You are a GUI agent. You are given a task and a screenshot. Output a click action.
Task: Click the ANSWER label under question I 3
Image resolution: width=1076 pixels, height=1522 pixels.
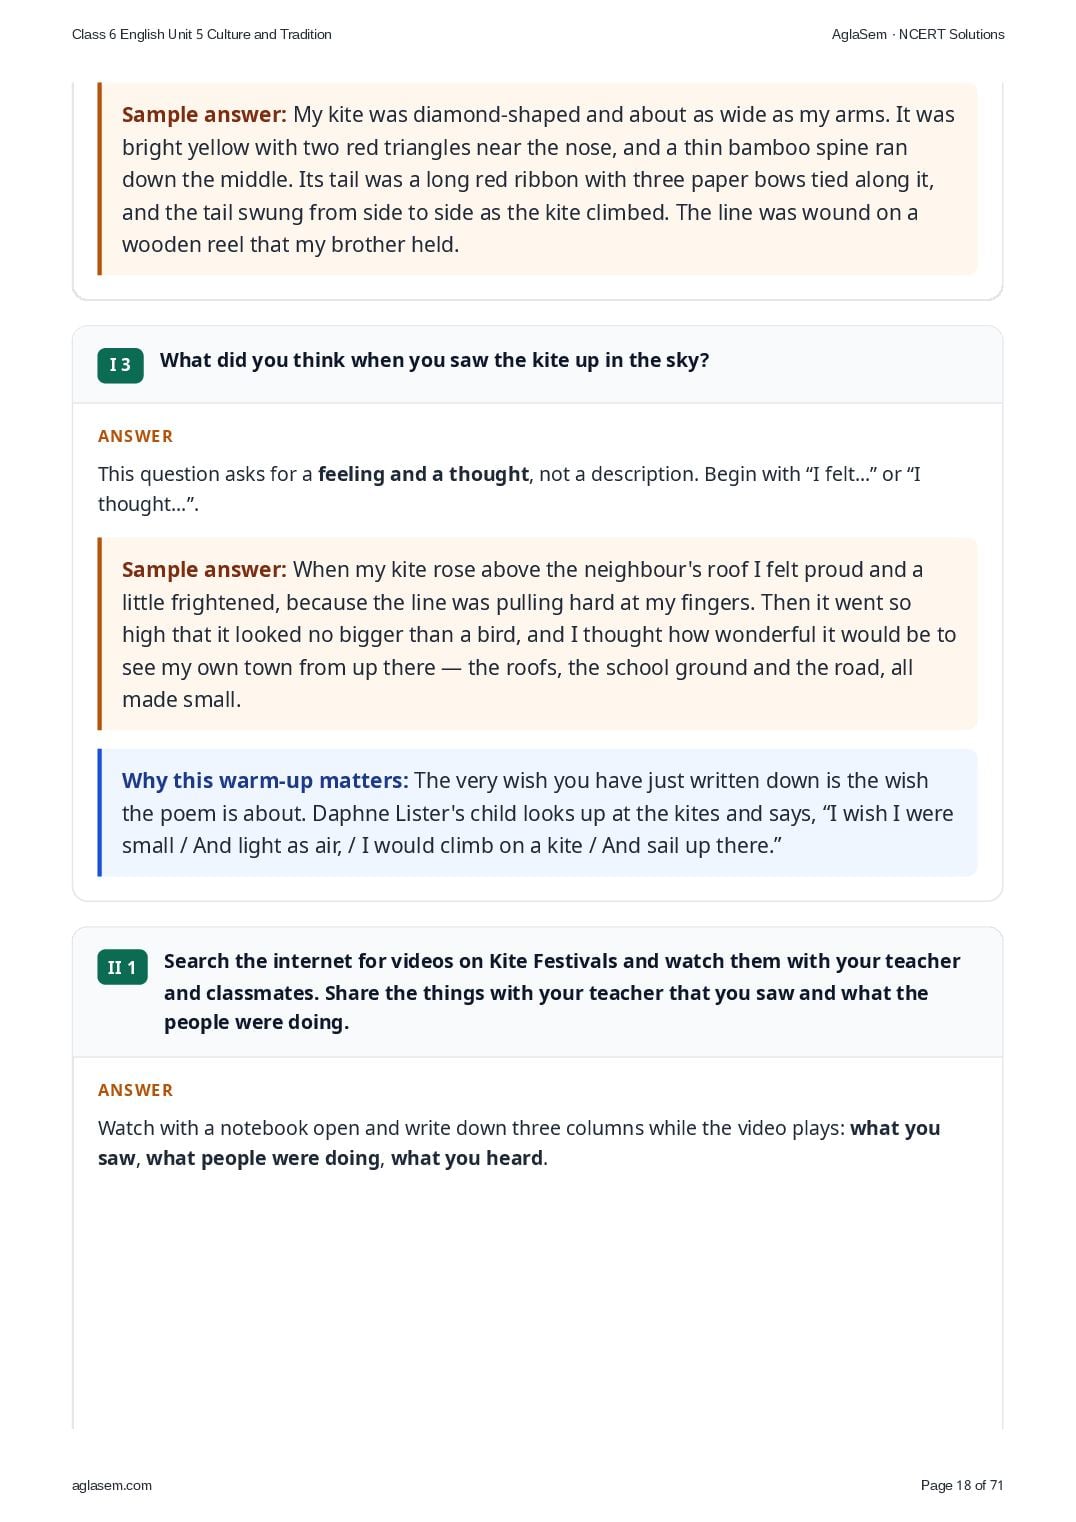[135, 436]
